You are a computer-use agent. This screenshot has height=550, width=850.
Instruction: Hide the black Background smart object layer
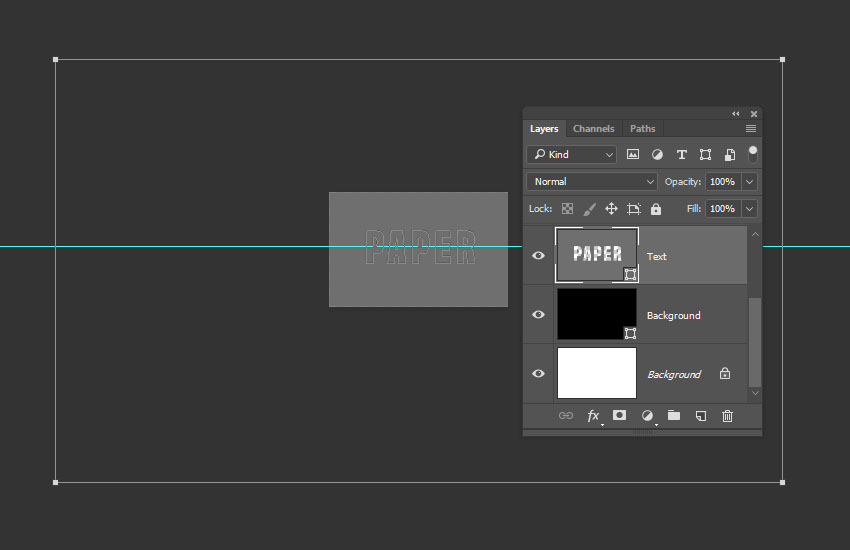click(538, 314)
